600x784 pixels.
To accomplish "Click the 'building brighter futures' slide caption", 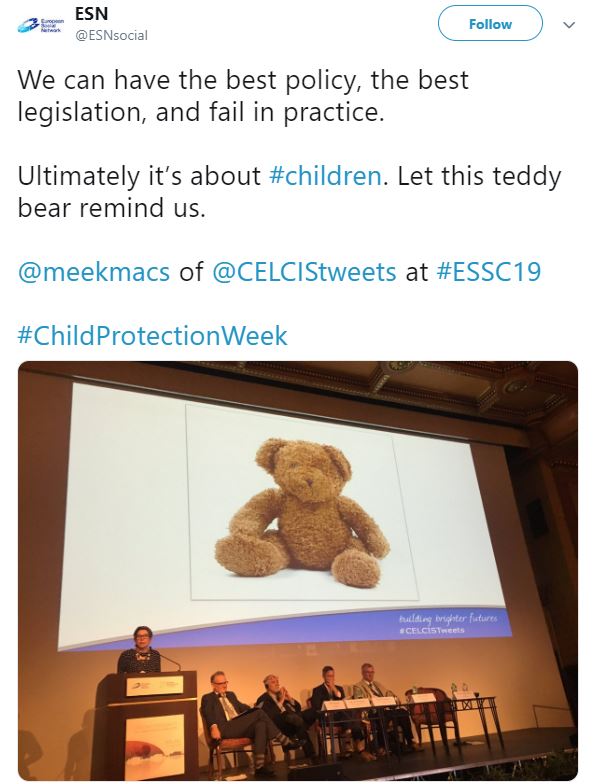I will click(x=448, y=619).
